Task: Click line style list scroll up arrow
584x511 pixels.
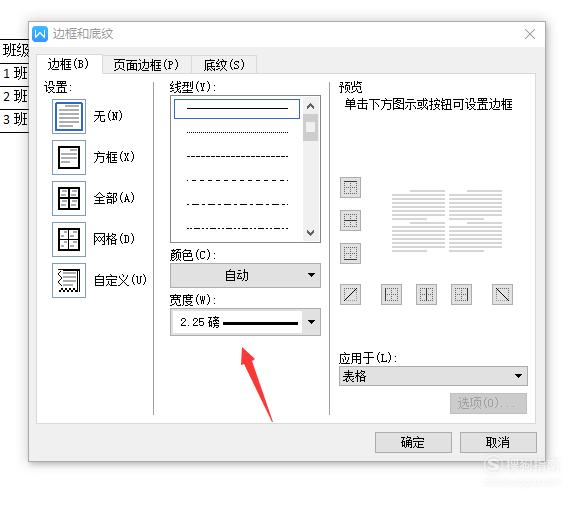Action: tap(311, 107)
